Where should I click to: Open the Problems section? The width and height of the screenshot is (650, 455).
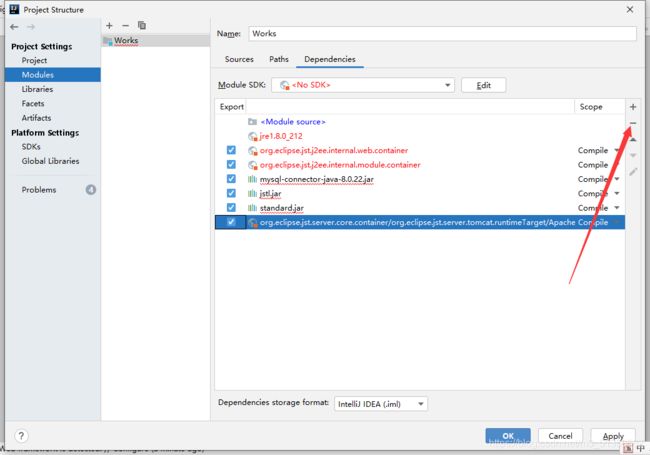[39, 190]
